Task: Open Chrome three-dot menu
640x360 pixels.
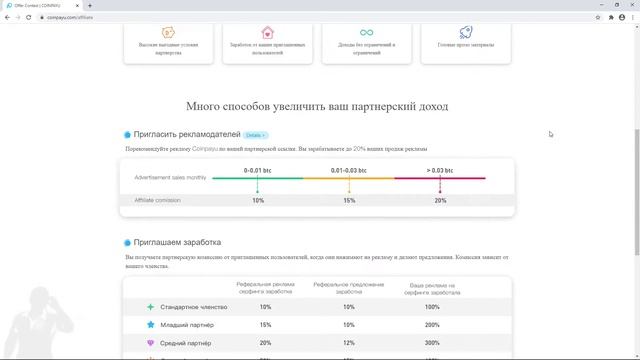Action: pyautogui.click(x=633, y=18)
